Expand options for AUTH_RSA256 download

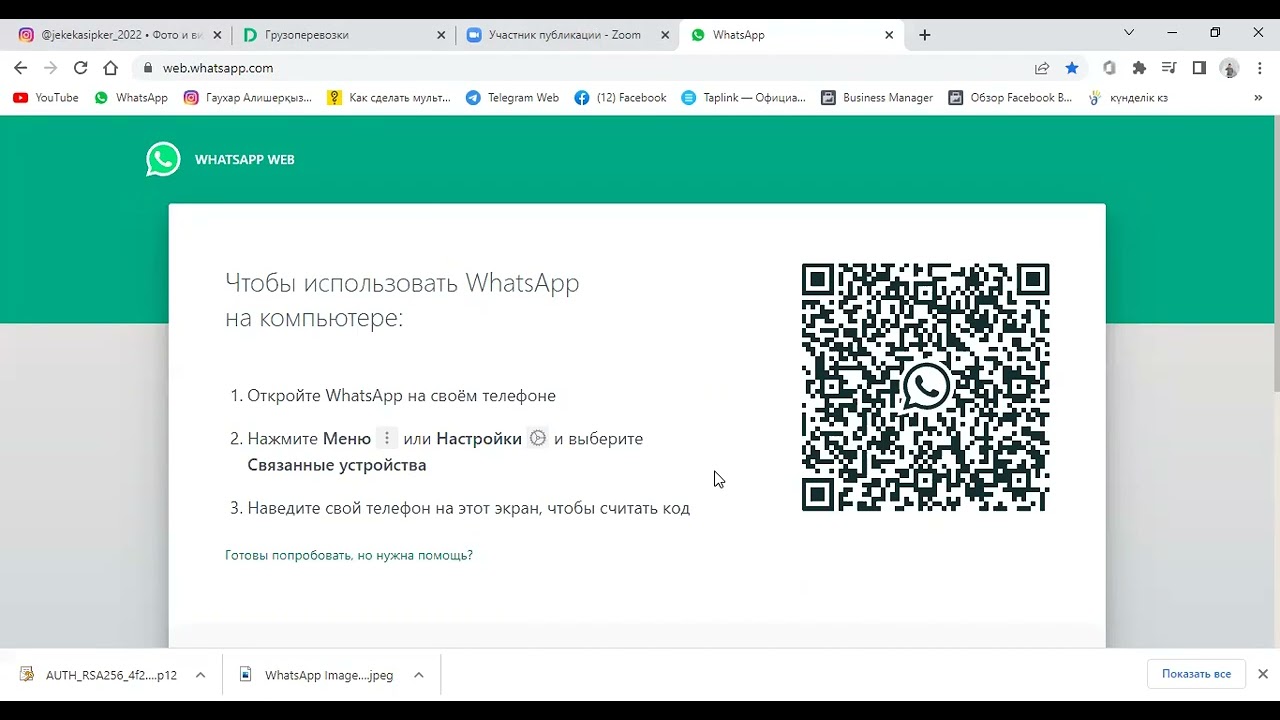tap(200, 675)
